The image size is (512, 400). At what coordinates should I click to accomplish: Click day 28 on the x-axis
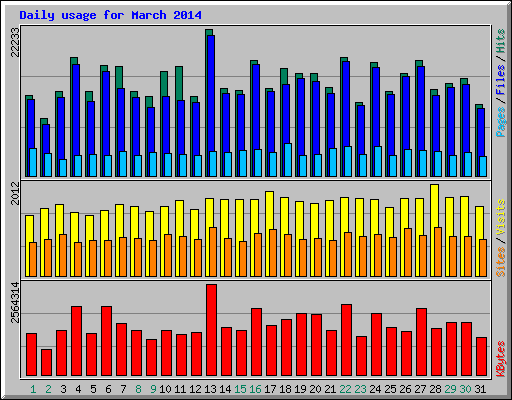point(435,389)
